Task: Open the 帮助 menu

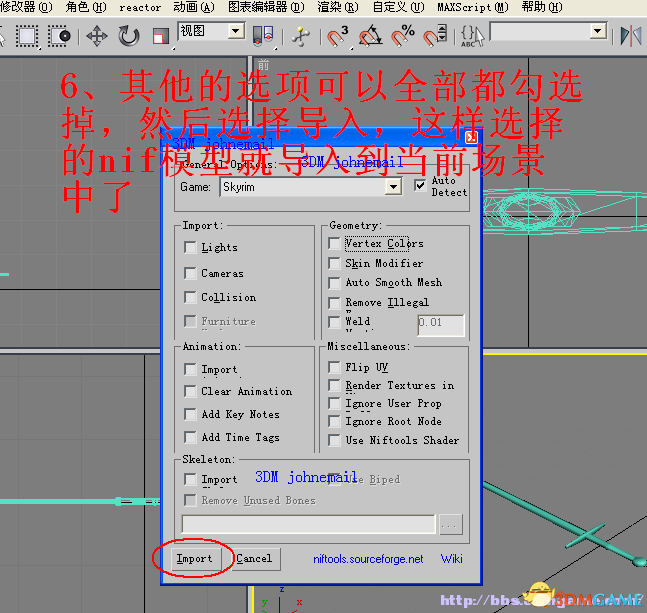Action: coord(542,7)
